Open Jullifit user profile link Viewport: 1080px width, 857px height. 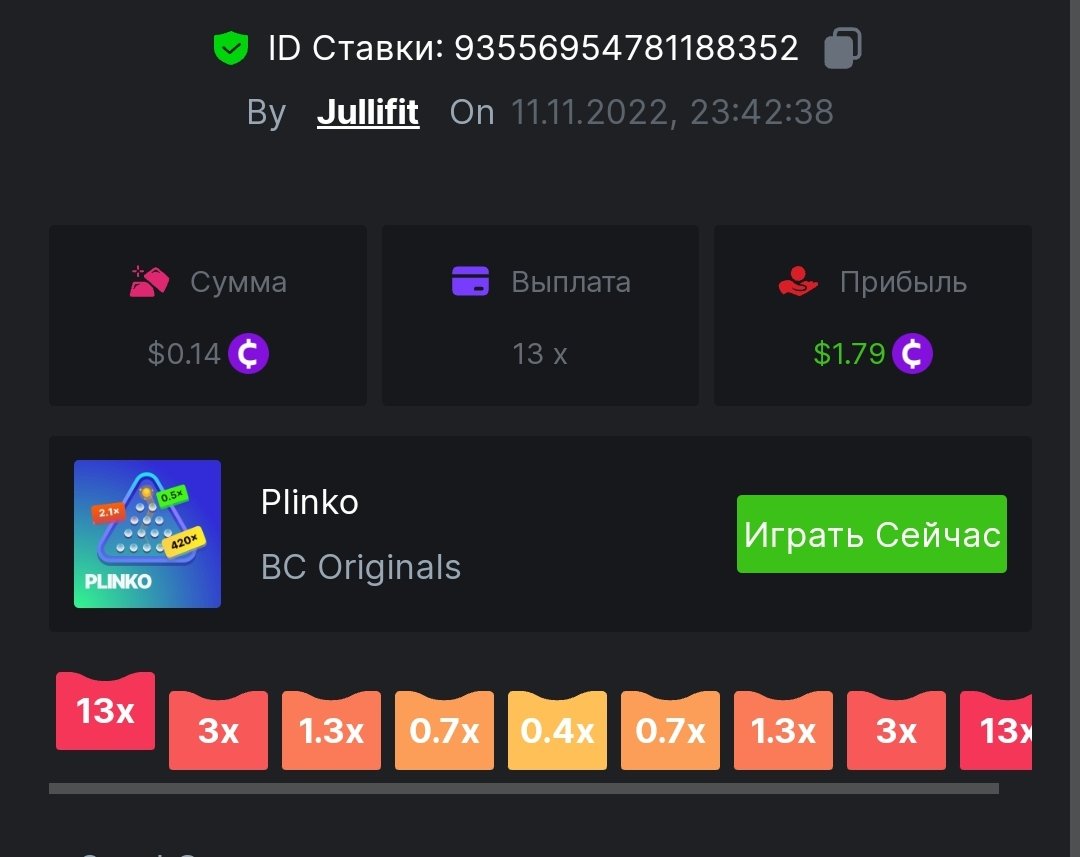click(x=368, y=112)
